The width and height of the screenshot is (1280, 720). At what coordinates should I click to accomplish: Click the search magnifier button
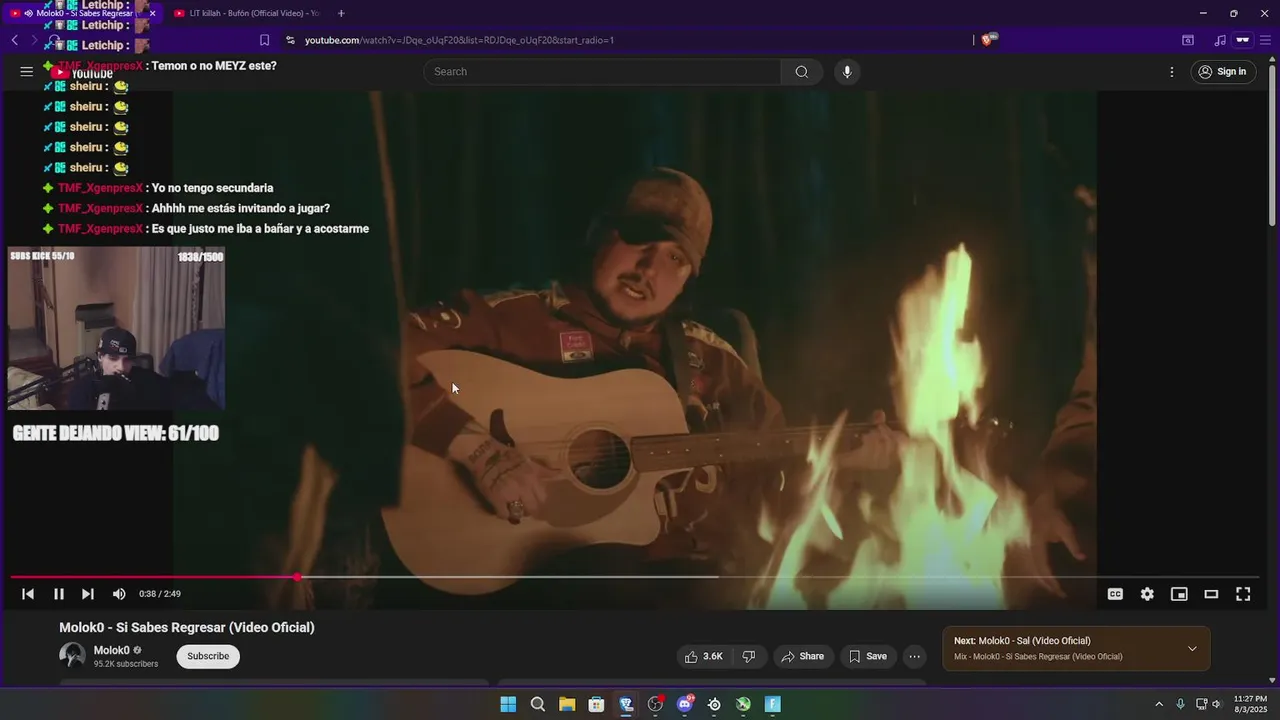coord(802,72)
